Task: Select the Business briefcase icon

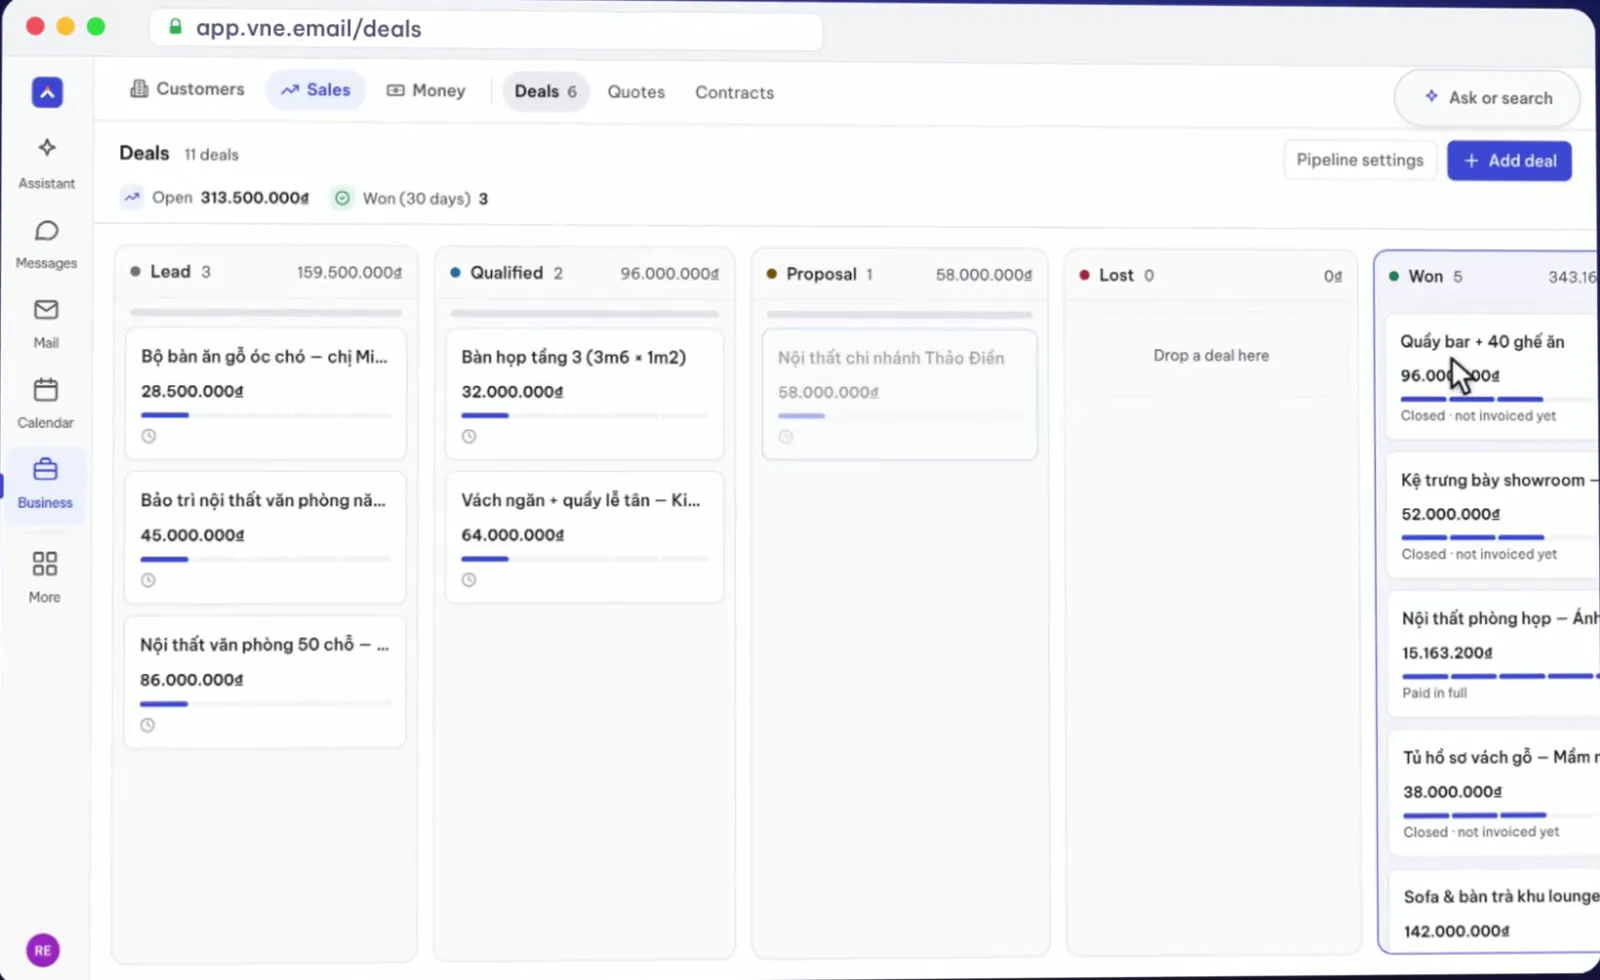Action: click(x=46, y=469)
